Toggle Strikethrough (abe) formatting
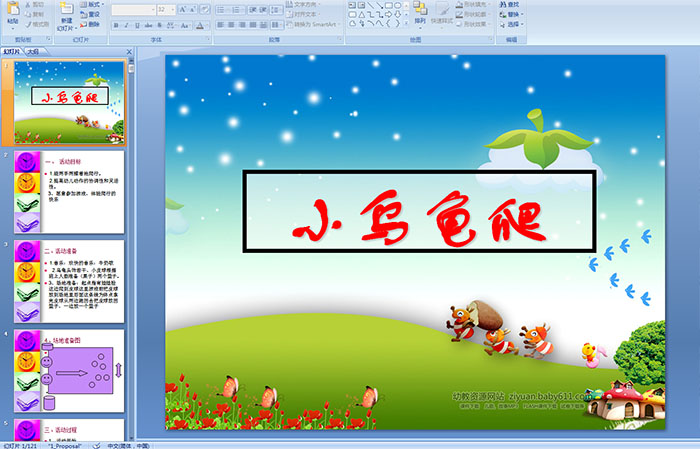 point(148,25)
